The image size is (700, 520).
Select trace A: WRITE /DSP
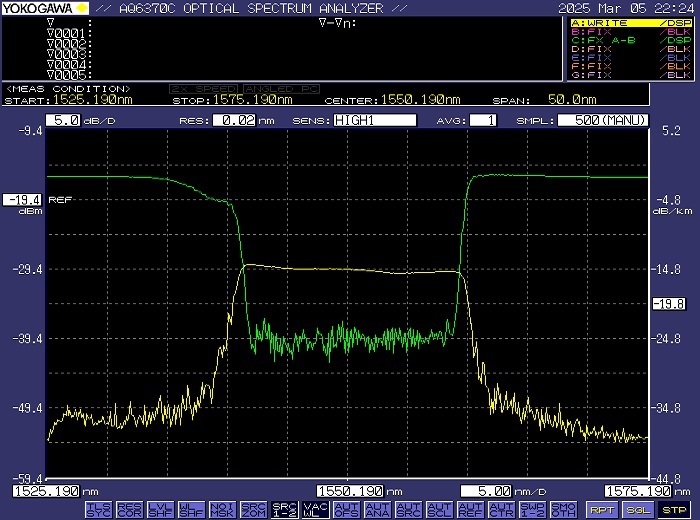pyautogui.click(x=631, y=23)
